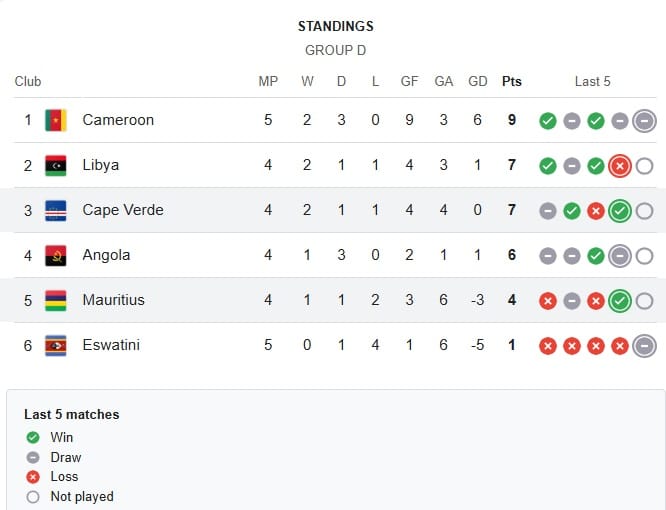Click the Angola flag icon
Image resolution: width=666 pixels, height=510 pixels.
pos(56,255)
